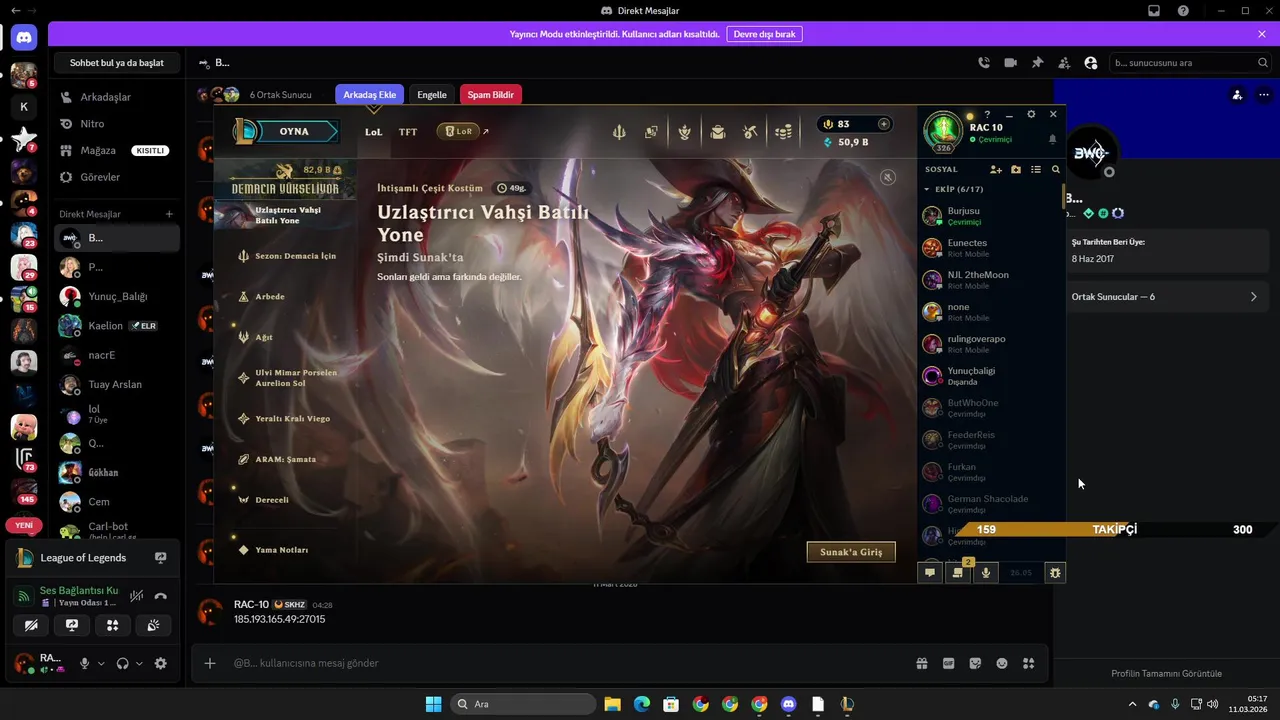
Task: Select Dereceli in LoL sidebar
Action: pyautogui.click(x=273, y=499)
